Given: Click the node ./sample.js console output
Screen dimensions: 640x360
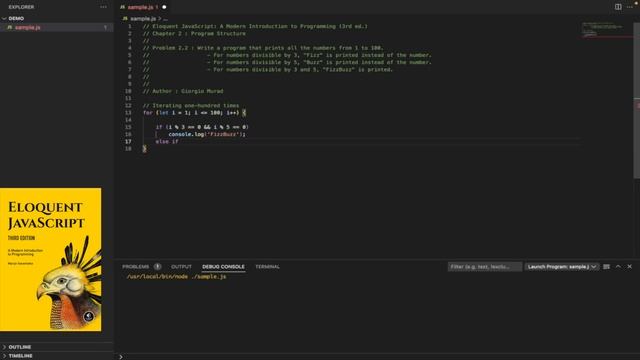Looking at the screenshot, I should tap(176, 276).
